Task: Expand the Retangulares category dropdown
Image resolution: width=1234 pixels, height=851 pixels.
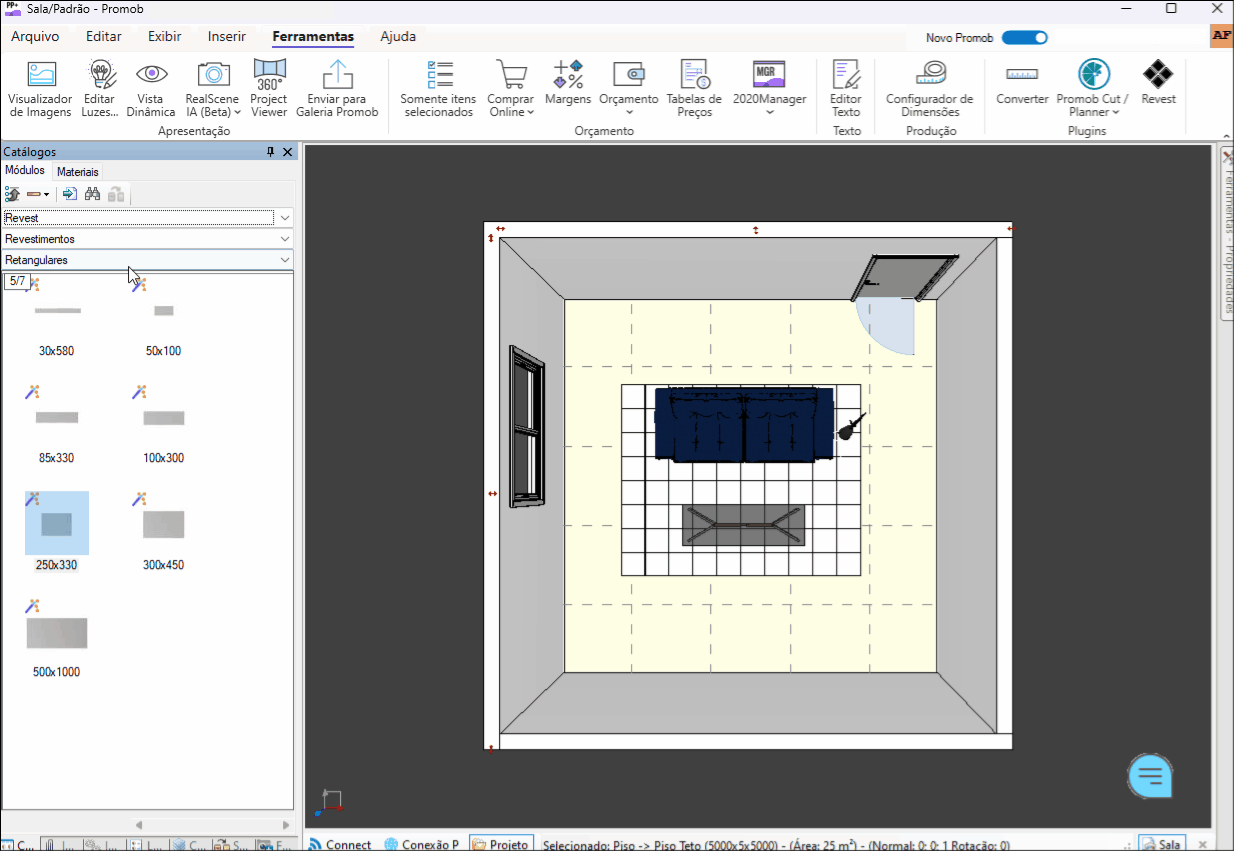Action: [285, 260]
